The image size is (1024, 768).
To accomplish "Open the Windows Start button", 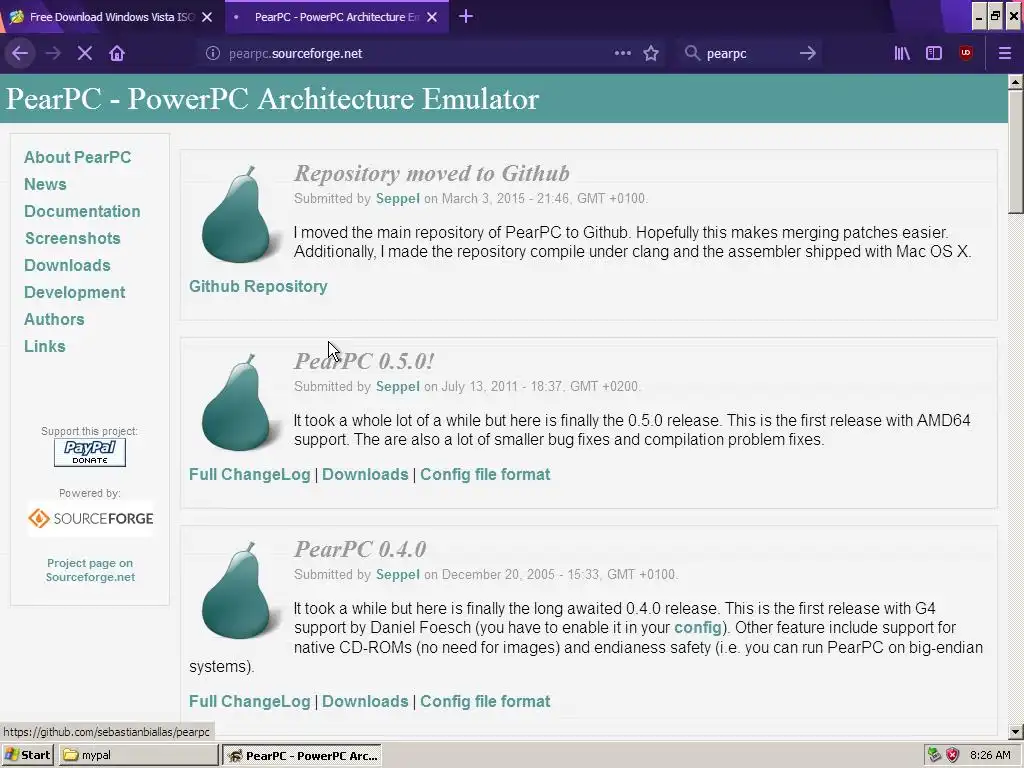I will (x=27, y=755).
